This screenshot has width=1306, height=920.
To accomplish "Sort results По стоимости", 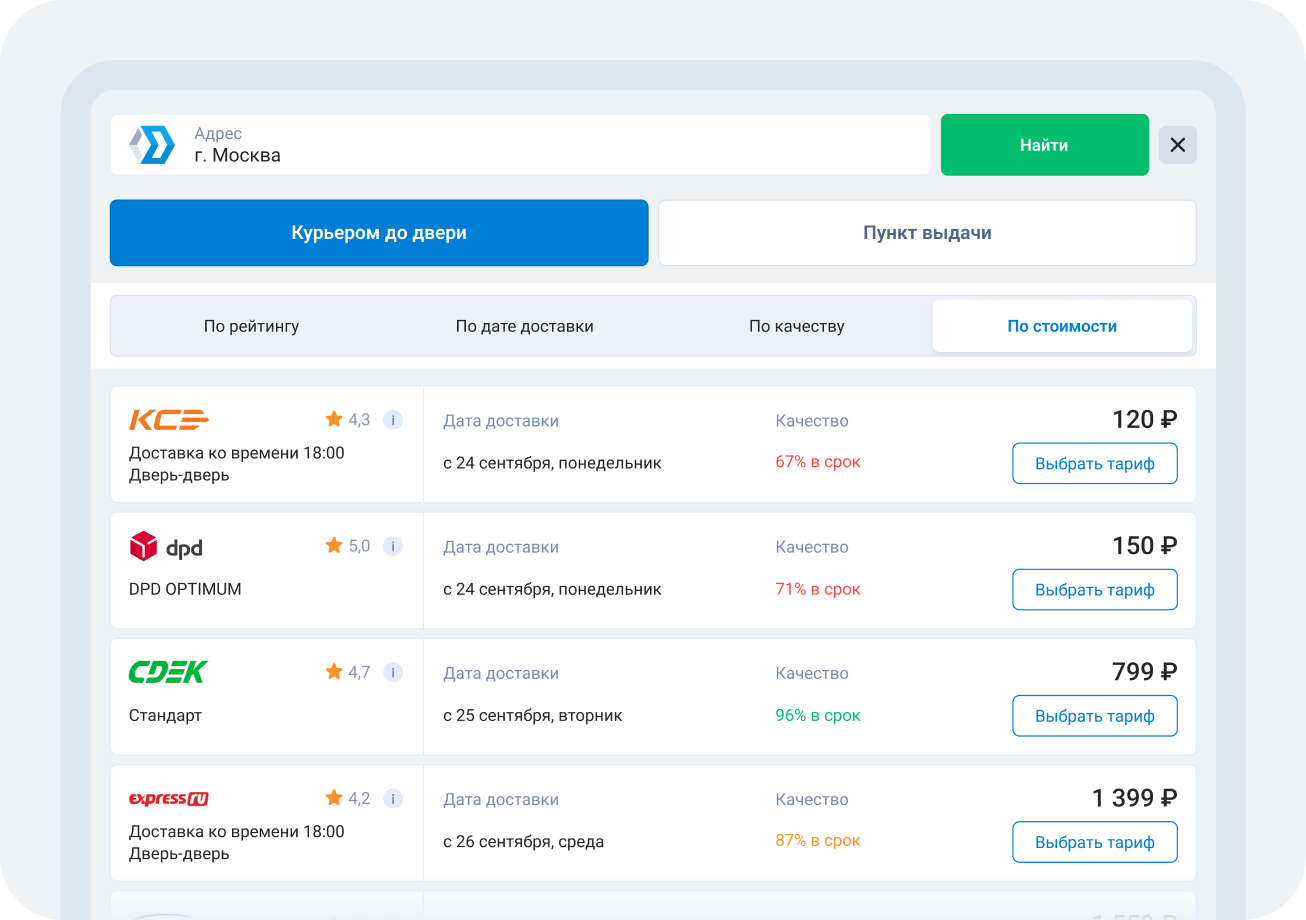I will pyautogui.click(x=1062, y=326).
